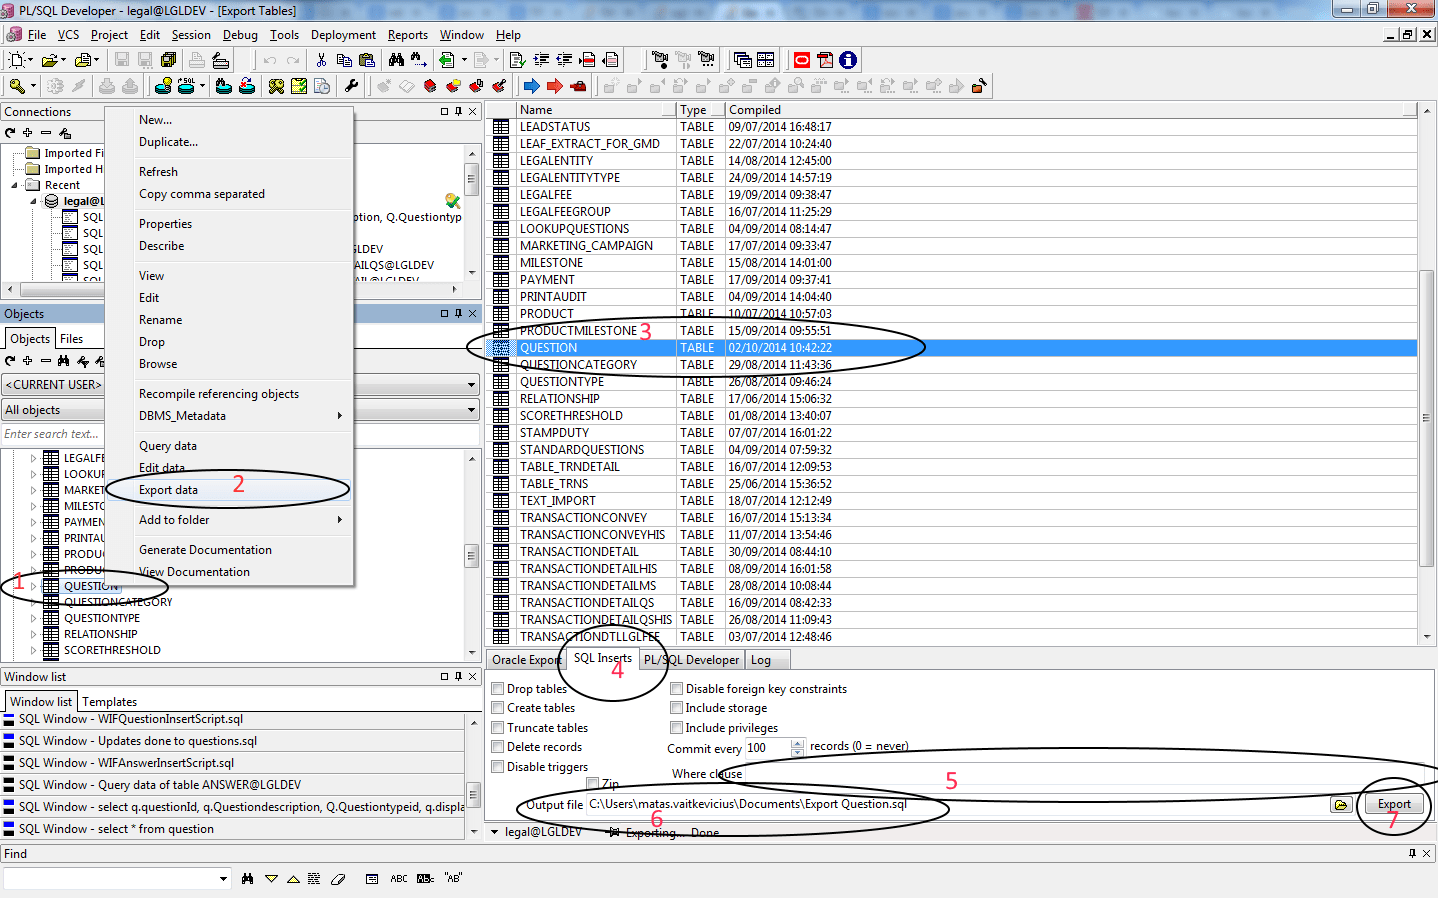This screenshot has height=898, width=1438.
Task: Open the All objects filter dropdown
Action: tap(470, 410)
